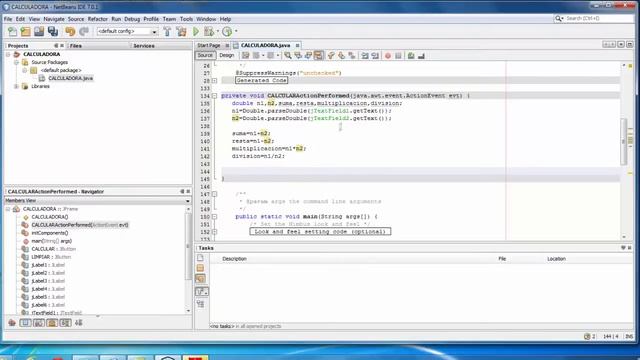This screenshot has height=360, width=640.
Task: Collapse the main method fold
Action: (214, 216)
